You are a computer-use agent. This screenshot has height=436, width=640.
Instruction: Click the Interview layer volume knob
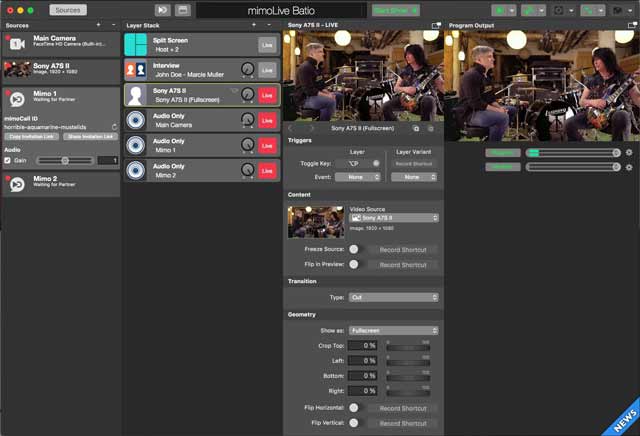click(247, 69)
